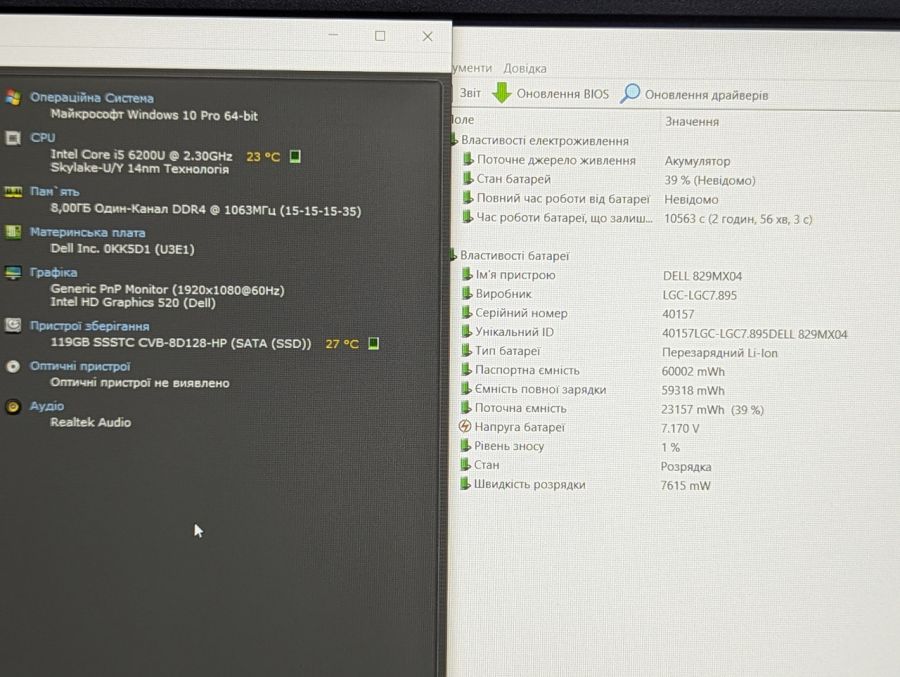Open the Аудіо section link
Image resolution: width=900 pixels, height=677 pixels.
point(47,406)
